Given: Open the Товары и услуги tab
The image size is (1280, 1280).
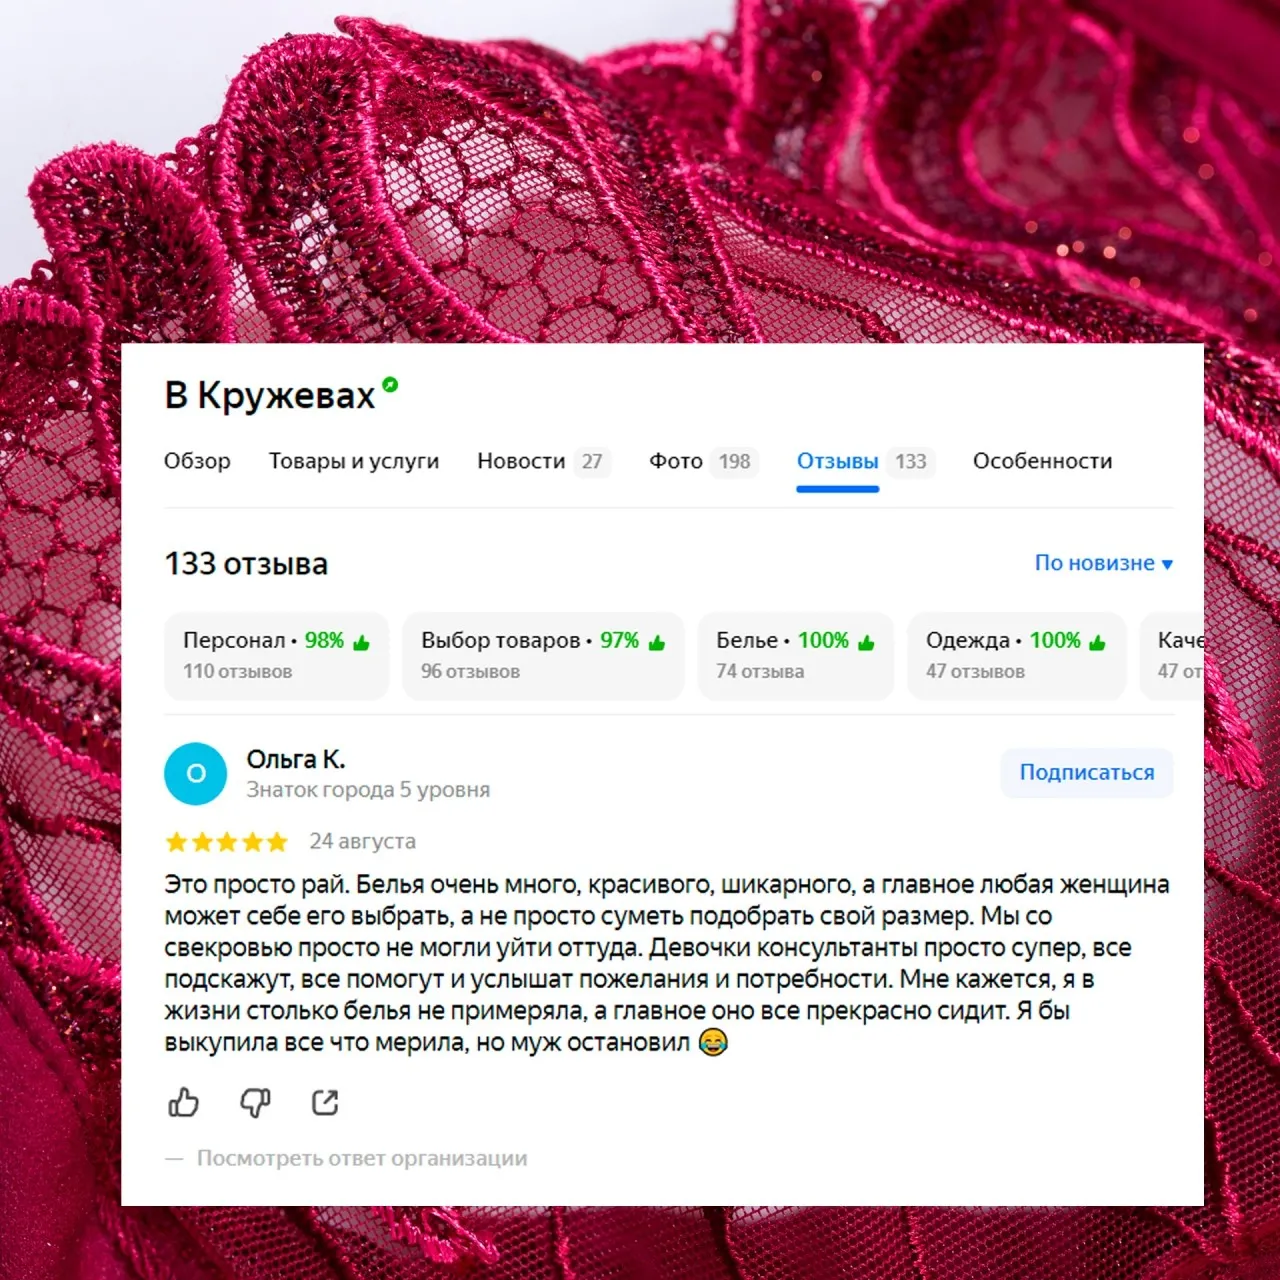Looking at the screenshot, I should tap(354, 461).
